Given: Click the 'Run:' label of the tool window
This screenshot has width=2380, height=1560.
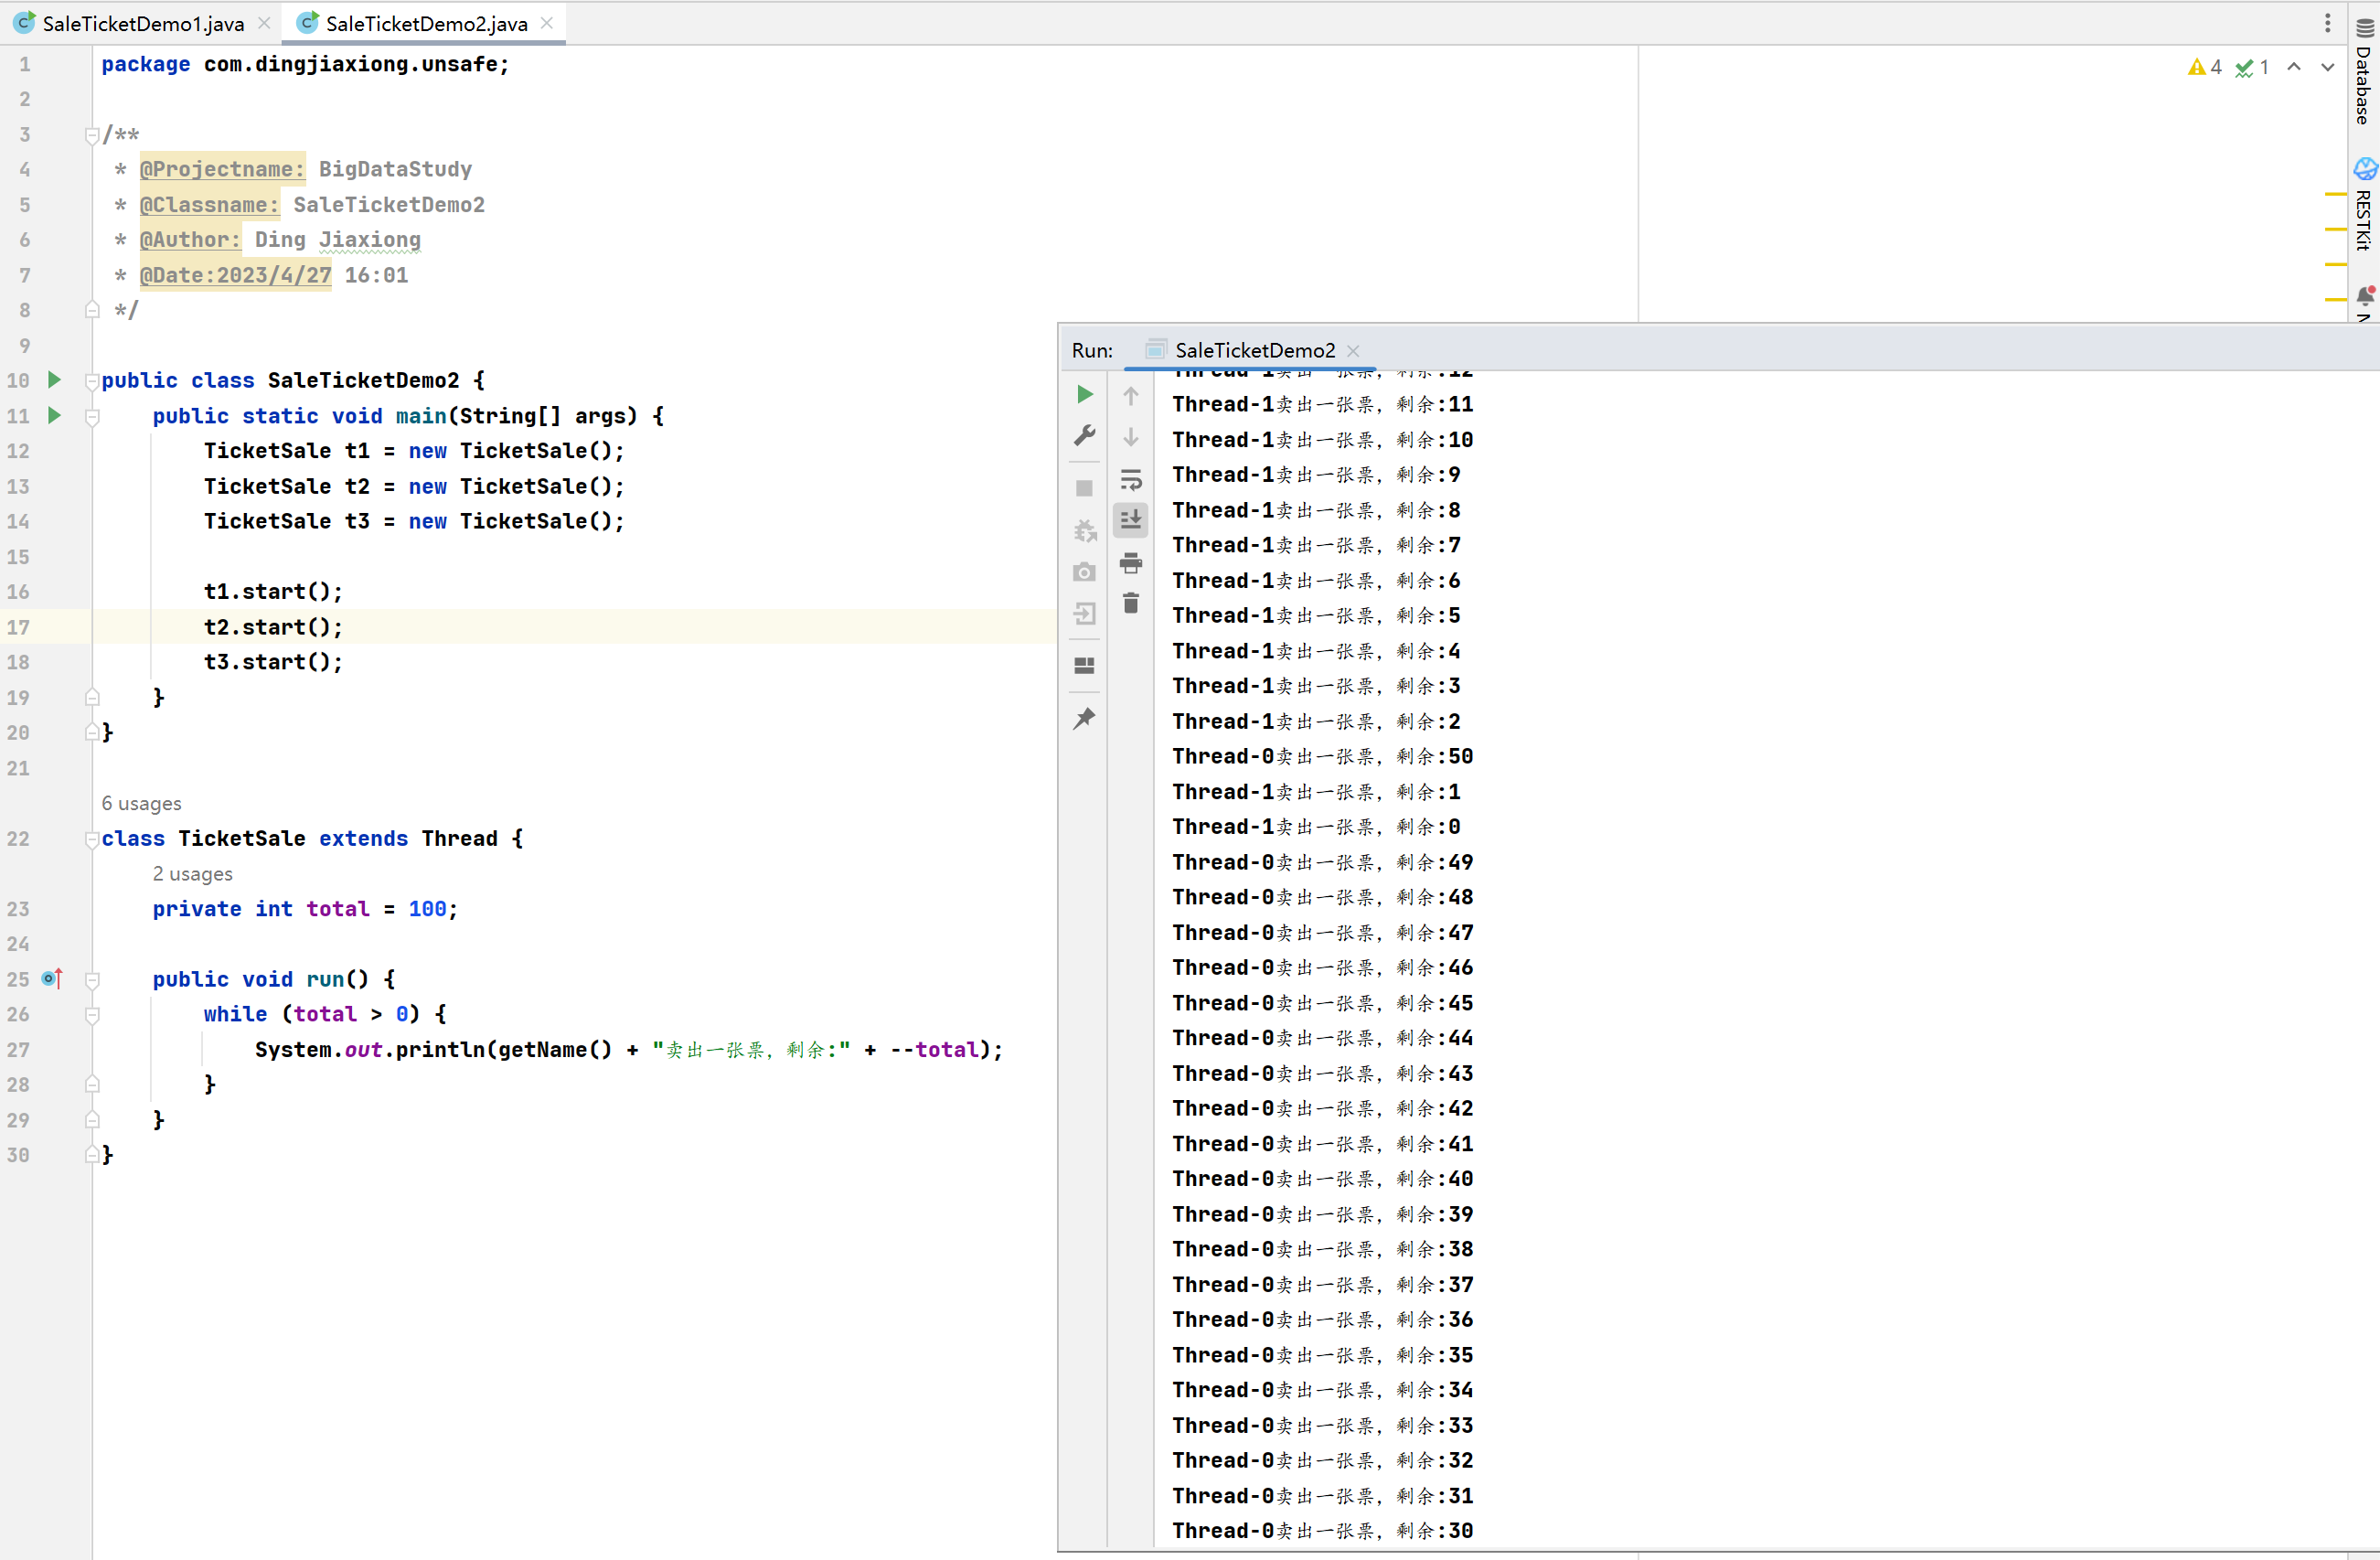Looking at the screenshot, I should coord(1092,350).
